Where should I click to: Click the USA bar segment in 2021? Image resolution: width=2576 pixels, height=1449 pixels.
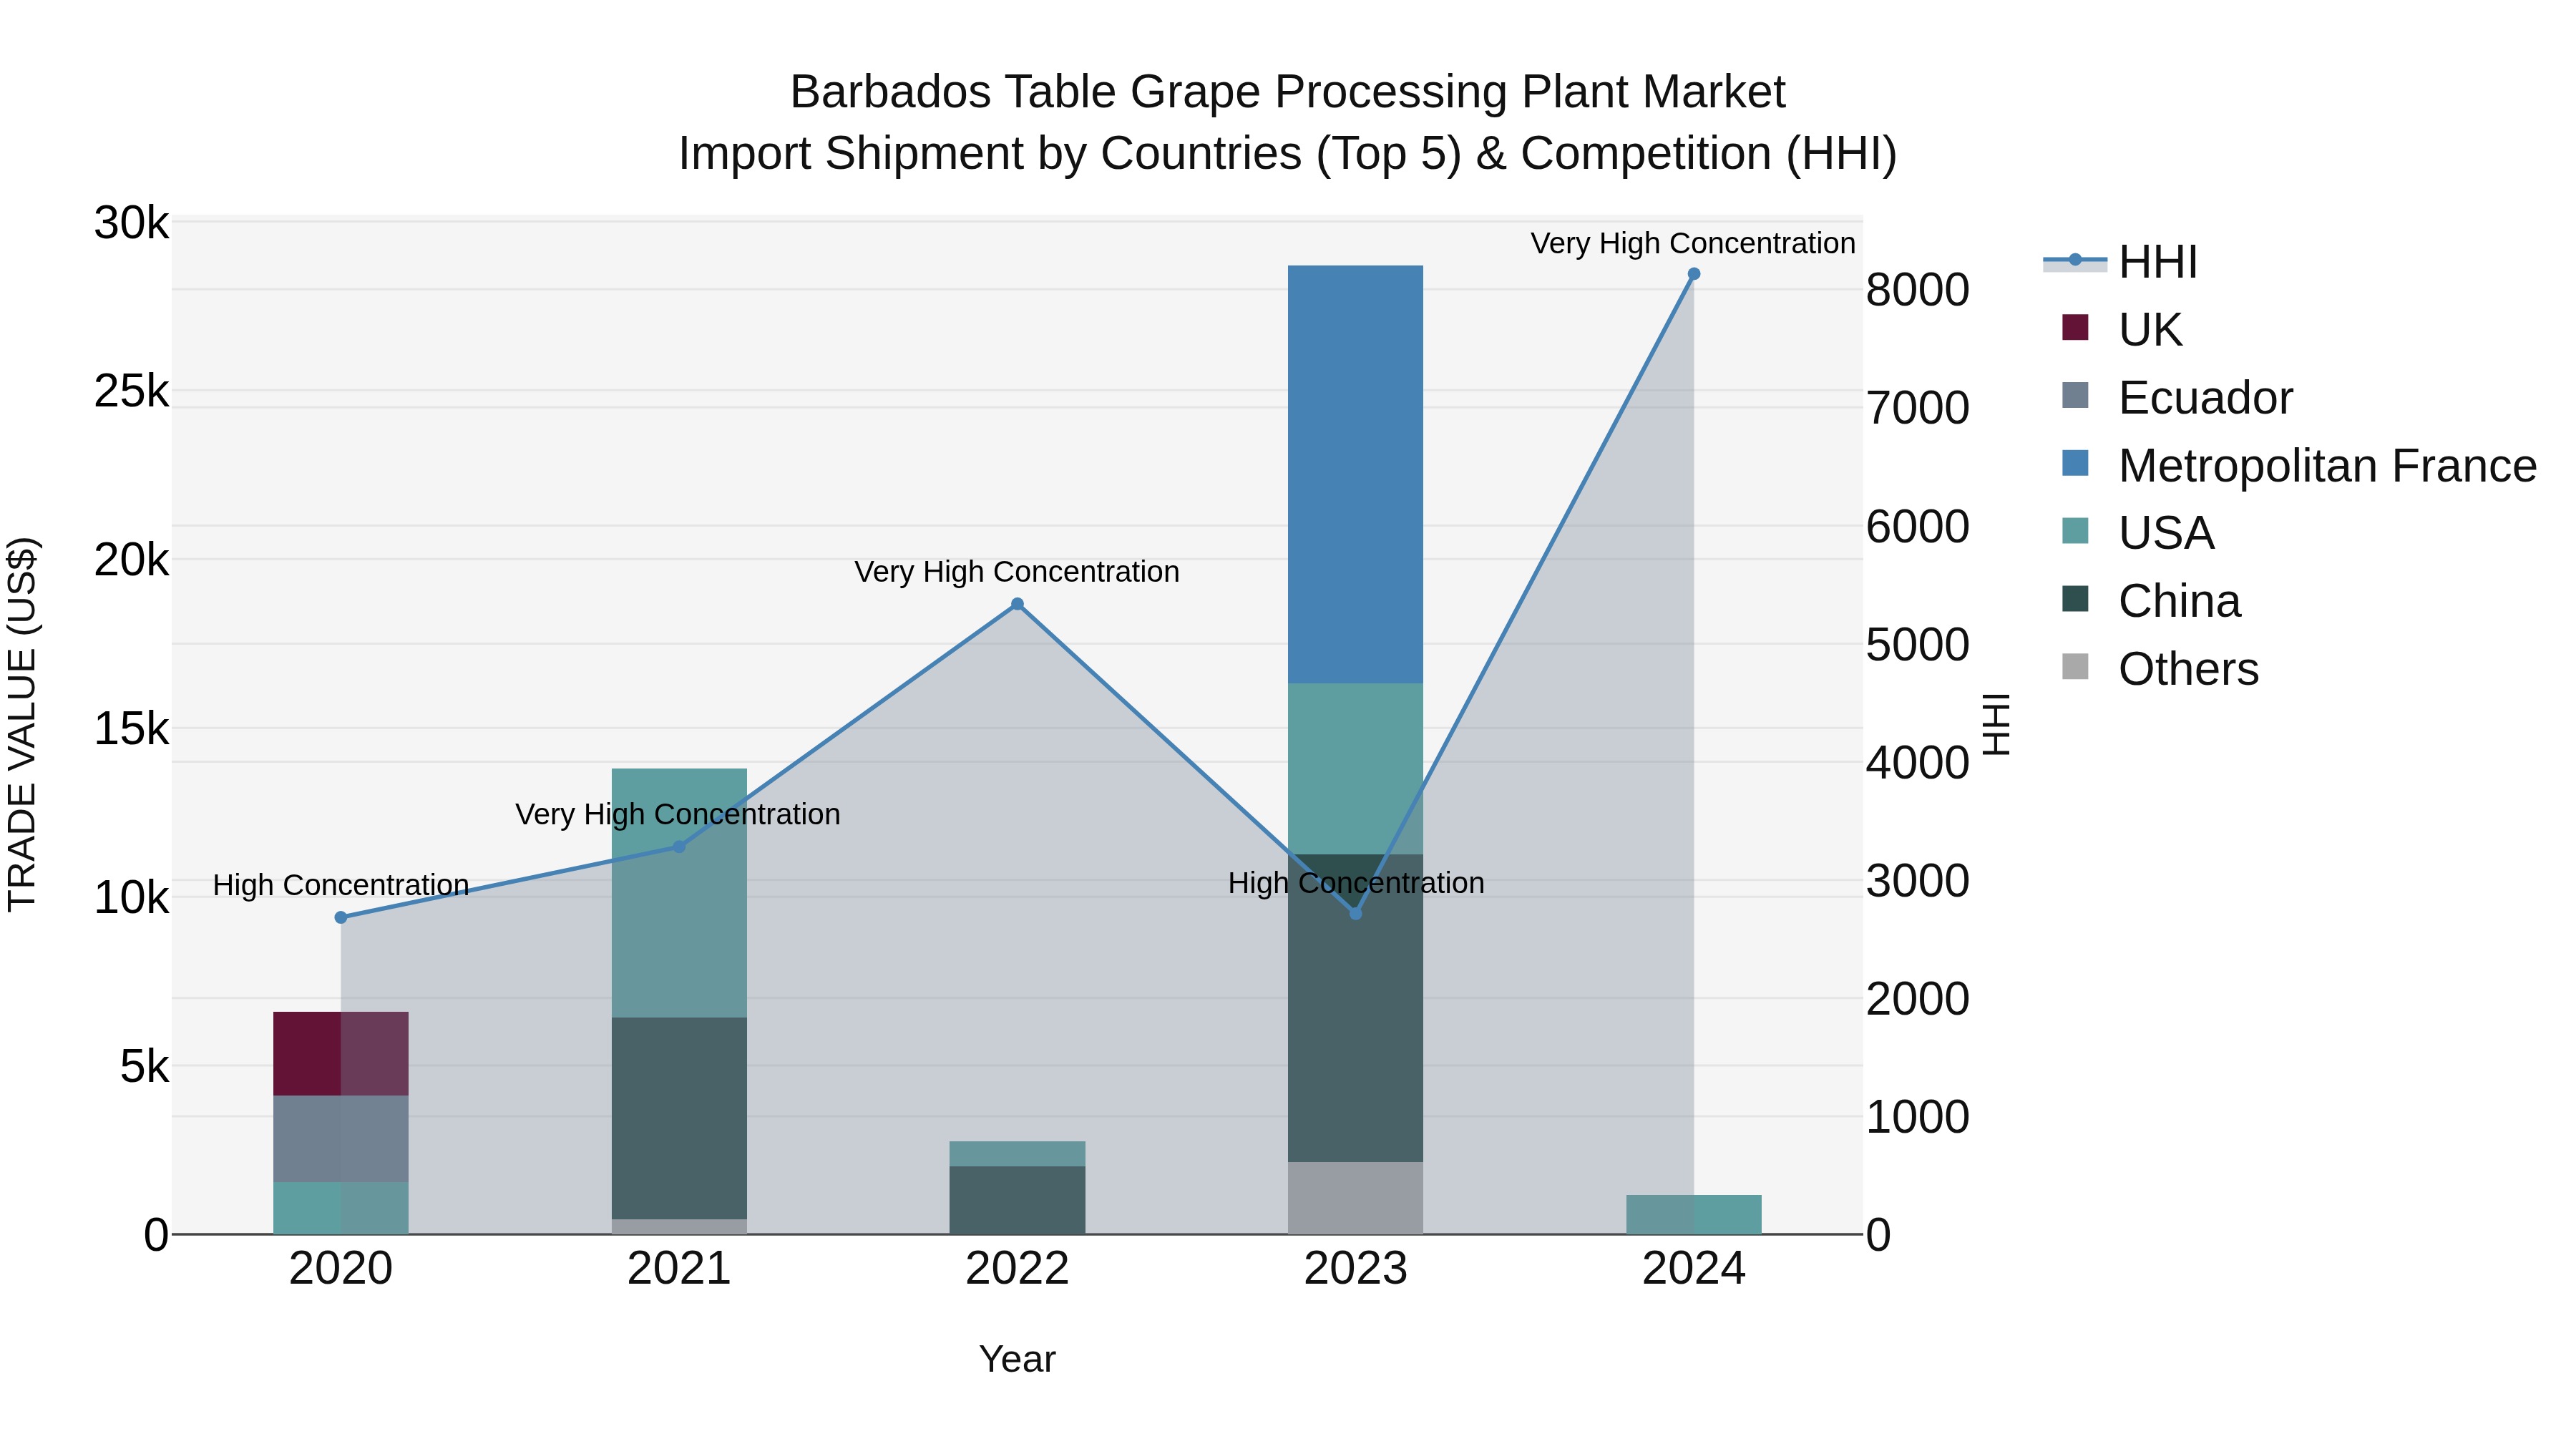tap(679, 893)
